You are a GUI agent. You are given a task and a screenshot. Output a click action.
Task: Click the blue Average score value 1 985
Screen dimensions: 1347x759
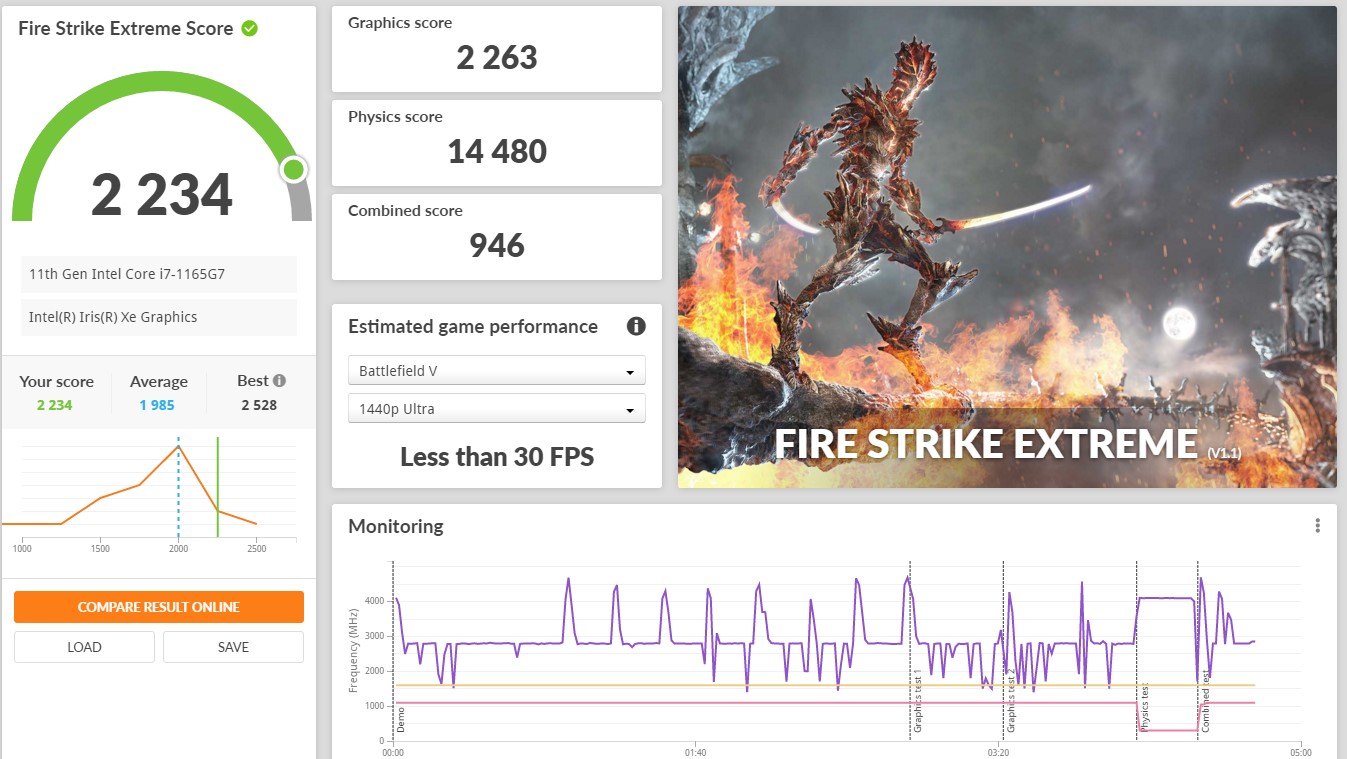[157, 405]
